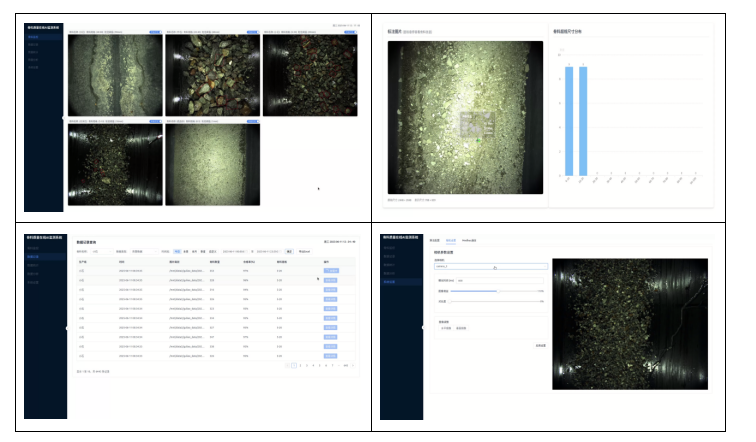756x442 pixels.
Task: Click the previous page arrow in the pagination
Action: click(x=285, y=366)
